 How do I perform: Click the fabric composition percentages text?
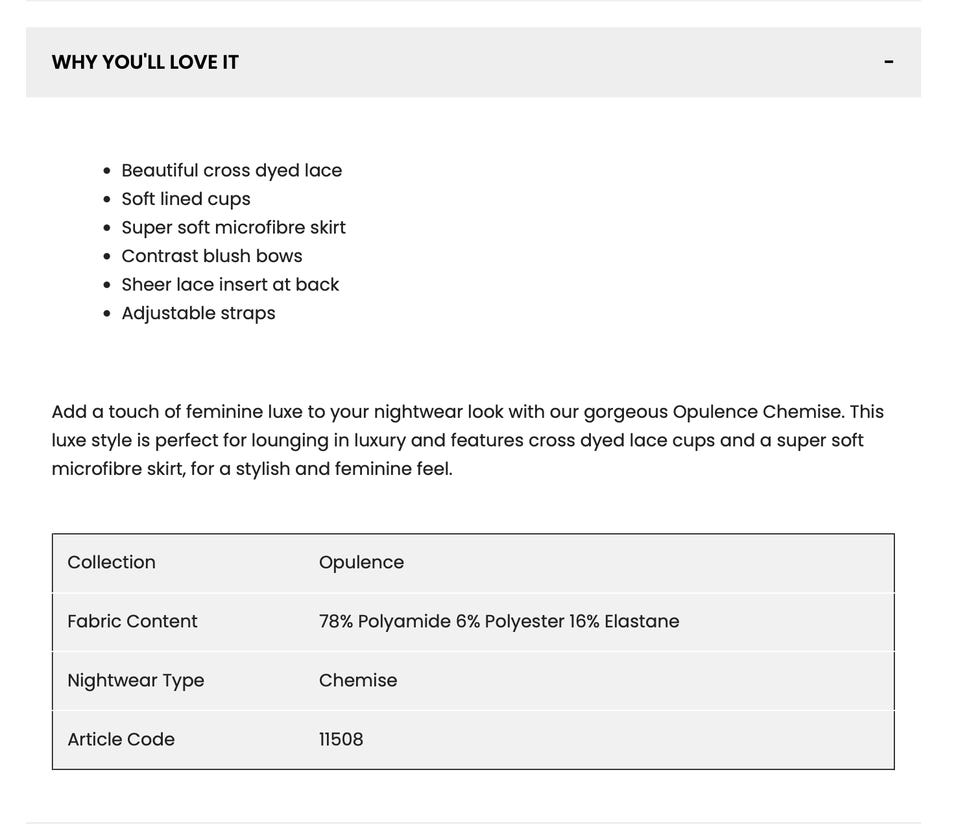pos(499,621)
